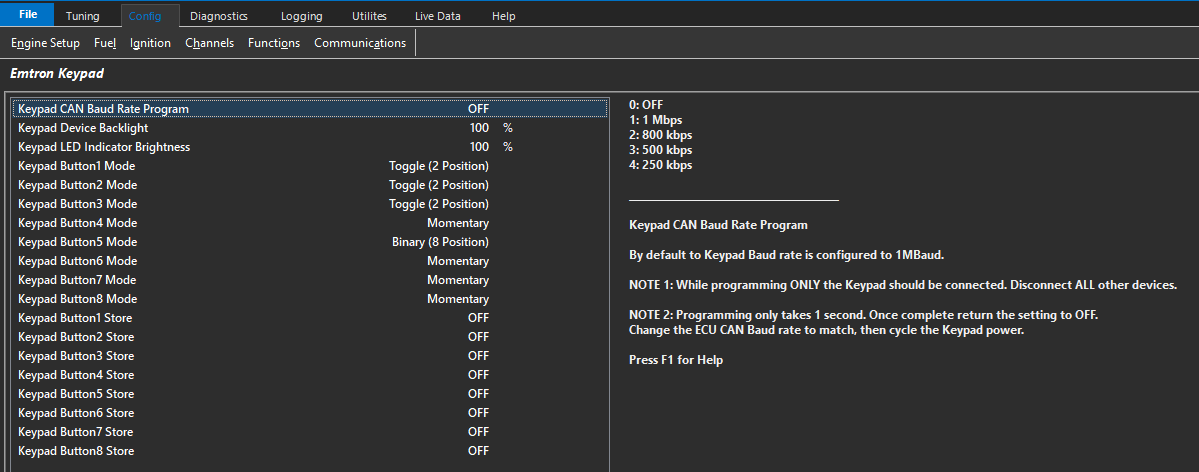Select the Keypad Button5 Mode row
This screenshot has width=1199, height=472.
pyautogui.click(x=310, y=242)
